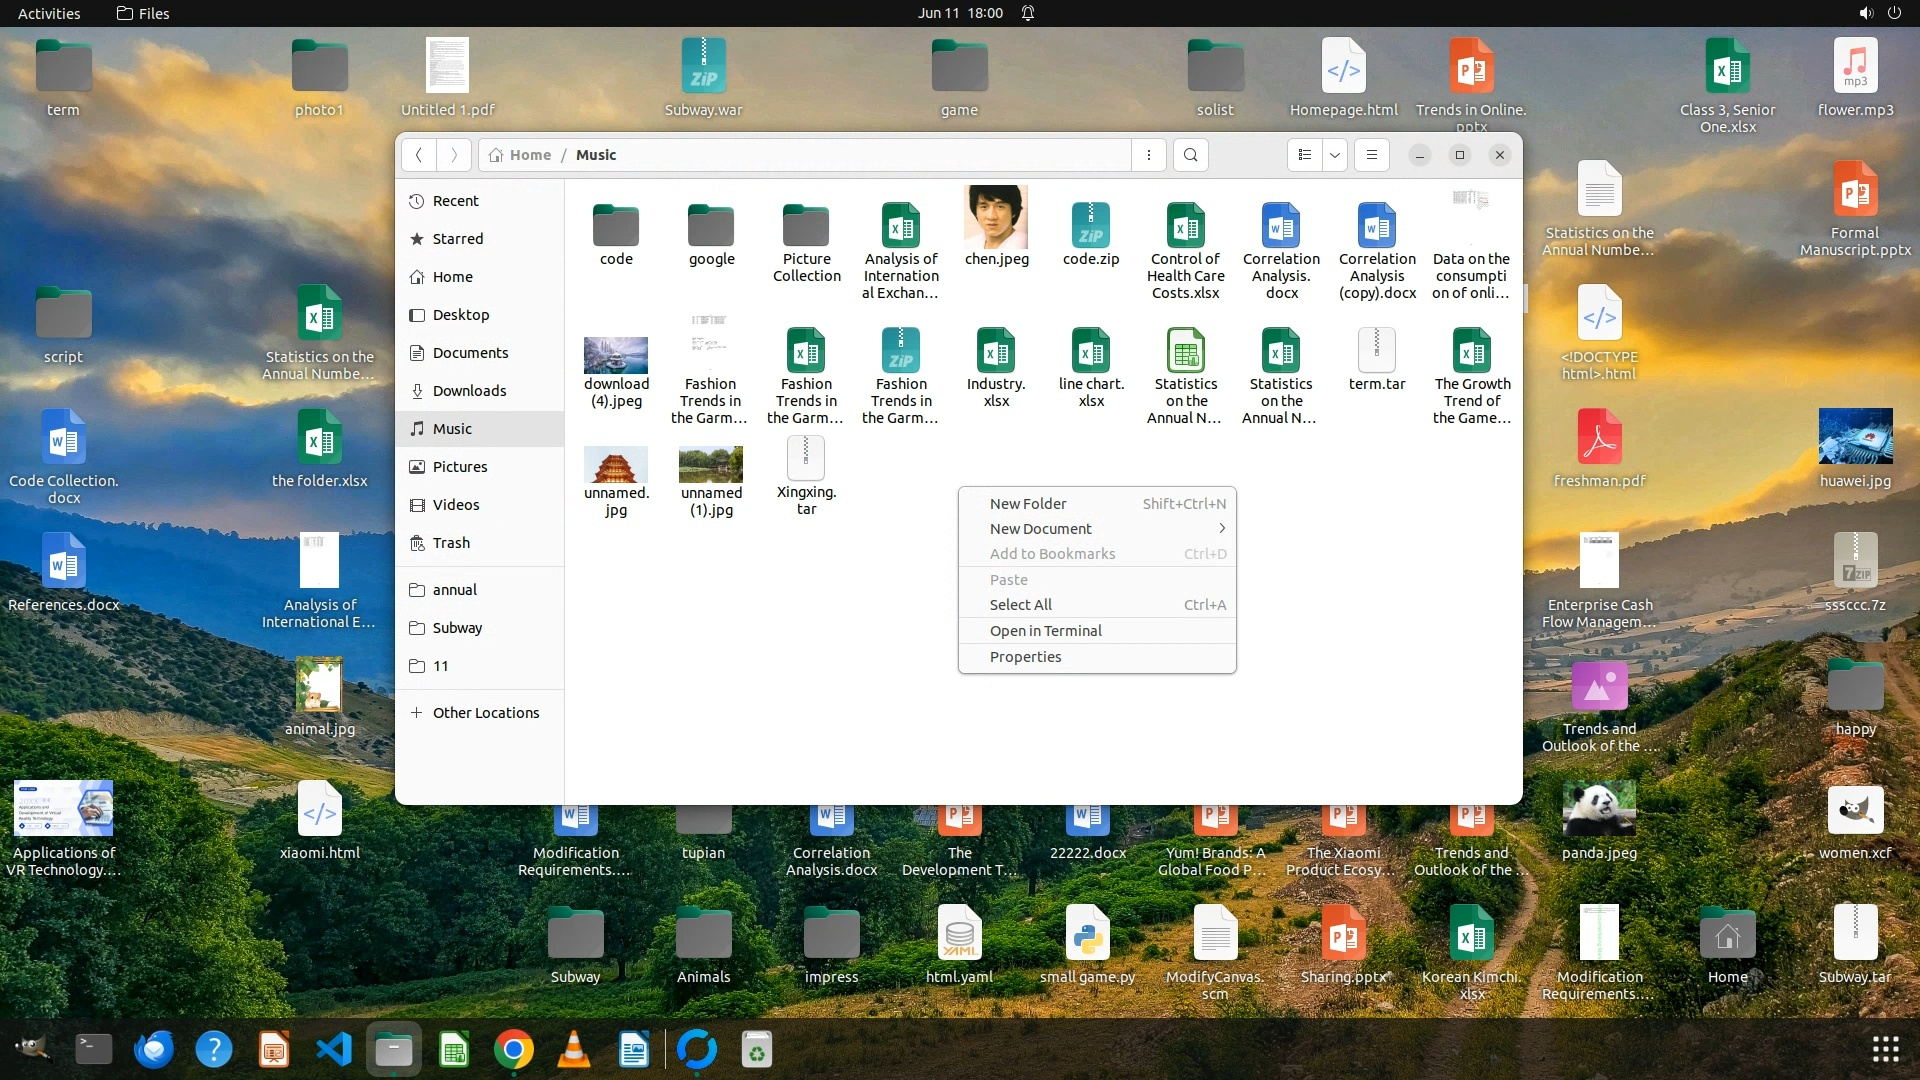The width and height of the screenshot is (1920, 1080).
Task: Open VLC media player in dock
Action: 573,1050
